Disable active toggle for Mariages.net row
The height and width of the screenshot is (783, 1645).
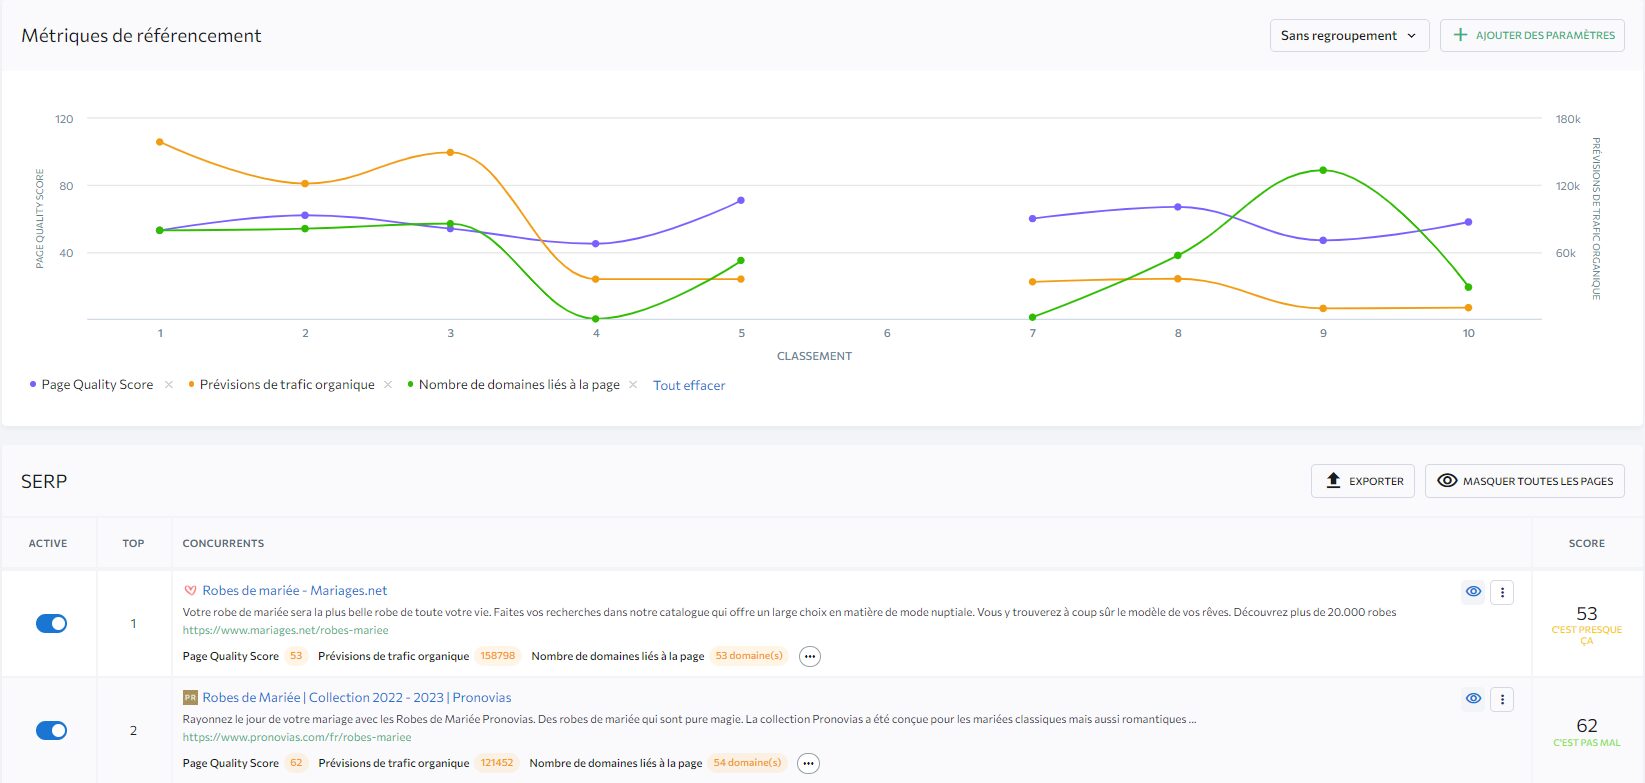pyautogui.click(x=51, y=624)
